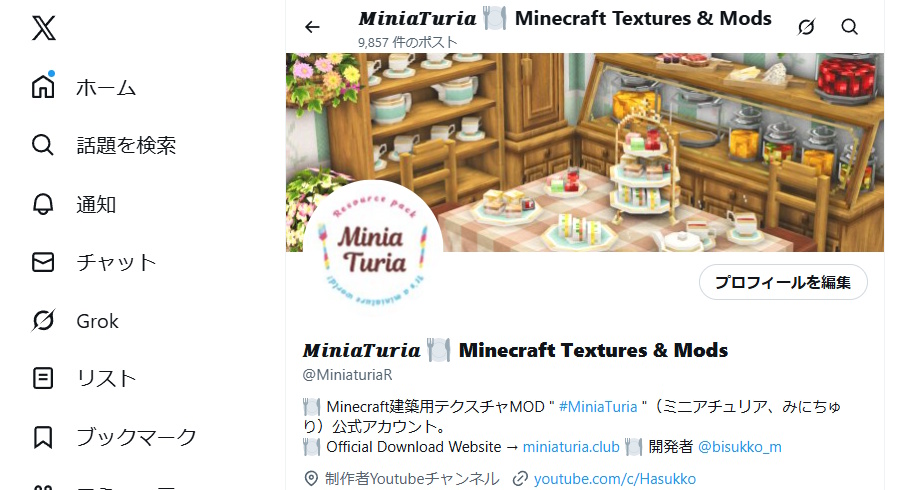900x490 pixels.
Task: View the tea shop banner image
Action: click(585, 152)
